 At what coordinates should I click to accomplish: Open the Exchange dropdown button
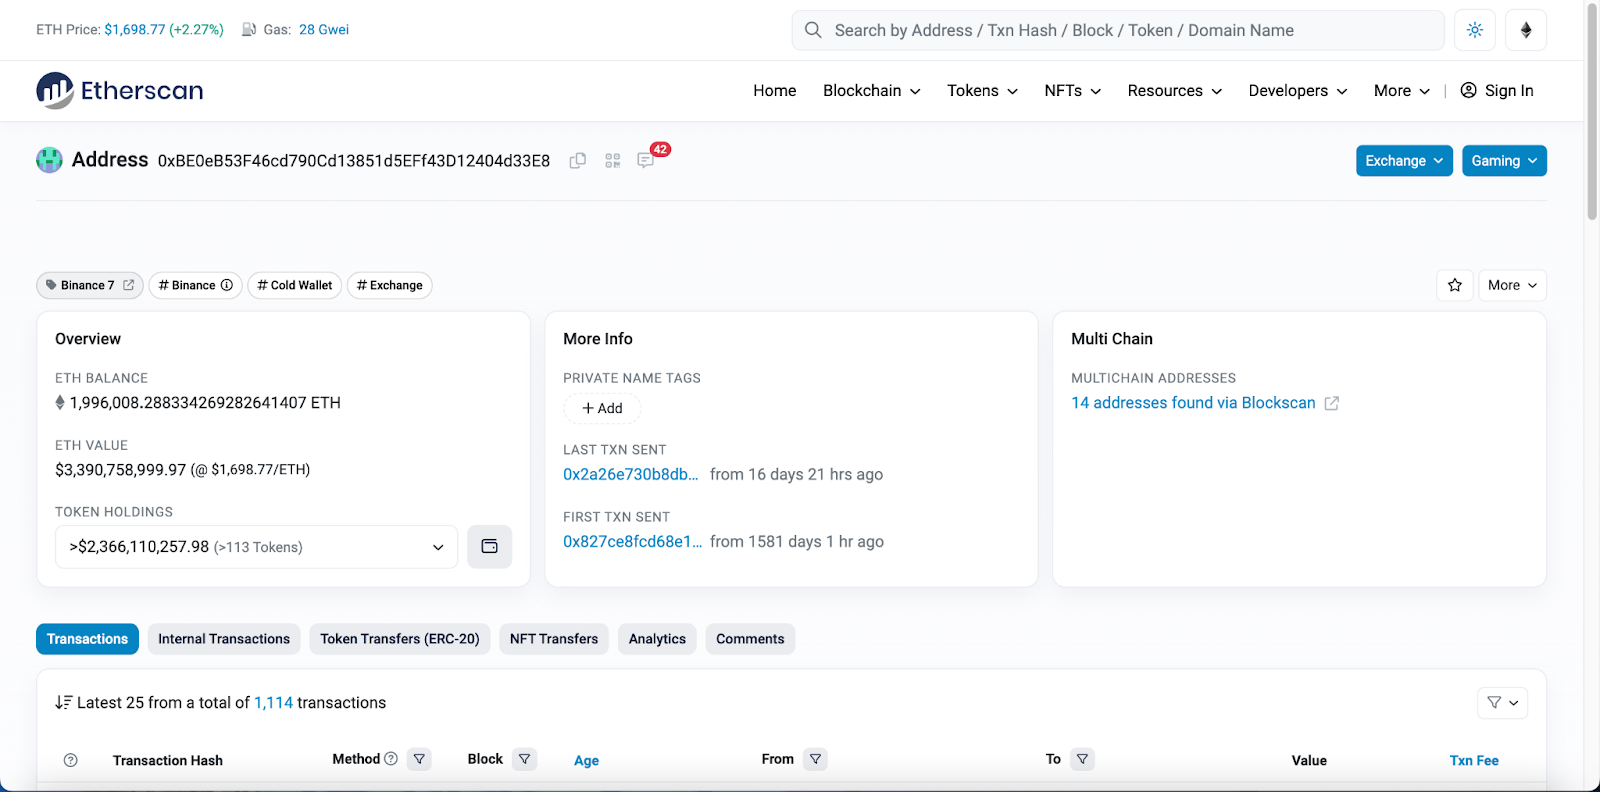click(1404, 161)
